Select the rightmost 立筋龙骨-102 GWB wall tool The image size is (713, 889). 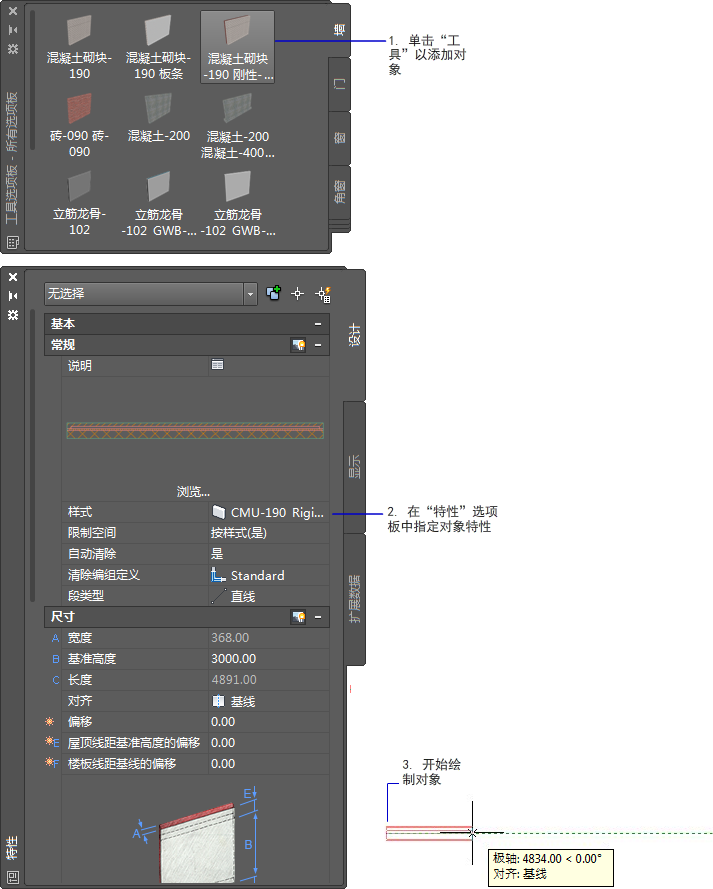click(x=237, y=205)
